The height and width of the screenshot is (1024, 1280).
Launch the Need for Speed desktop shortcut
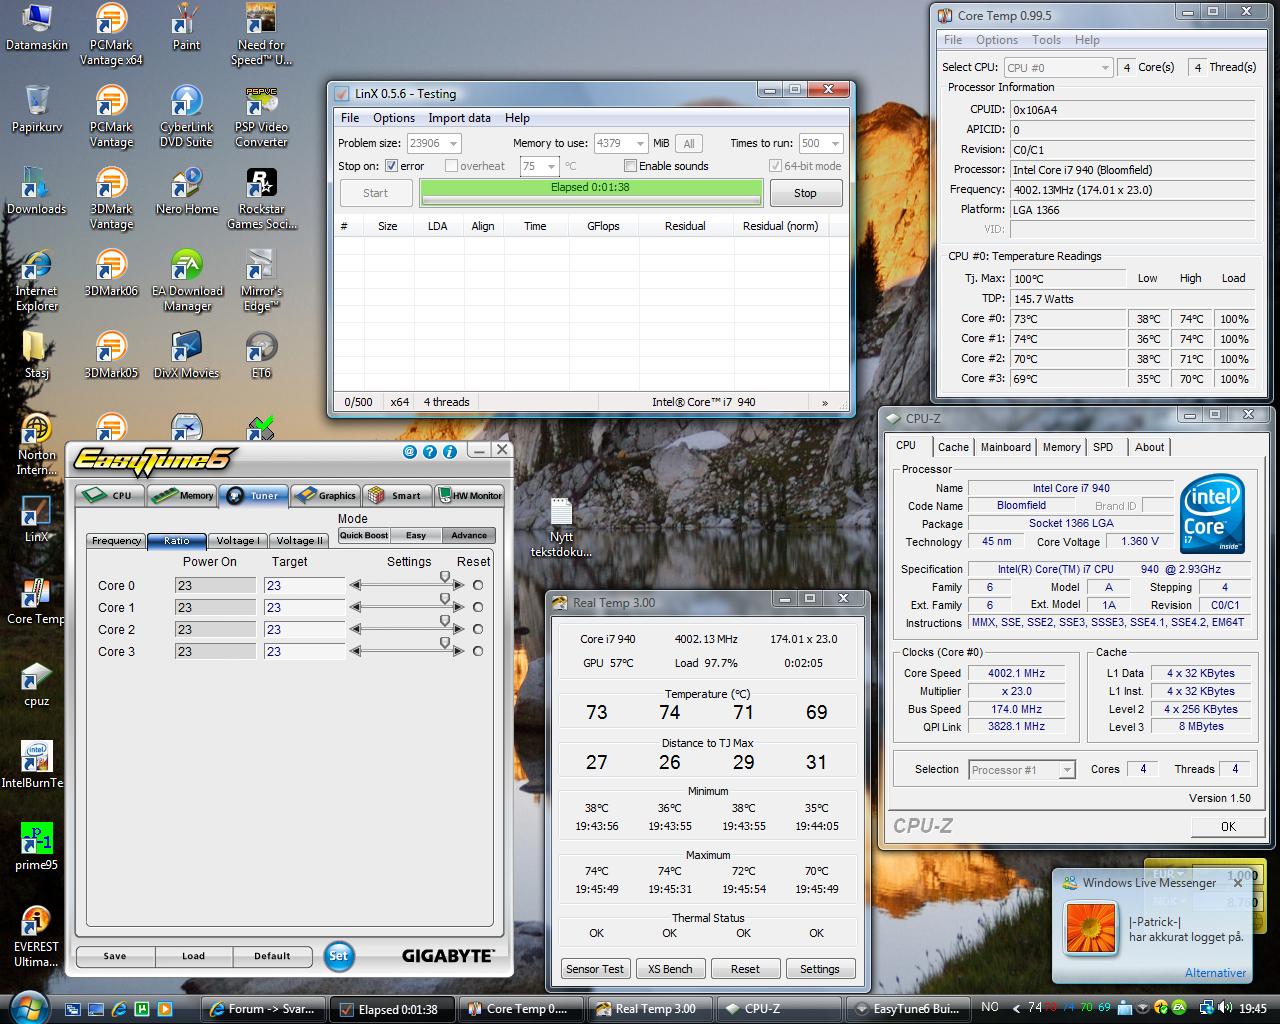(x=261, y=35)
